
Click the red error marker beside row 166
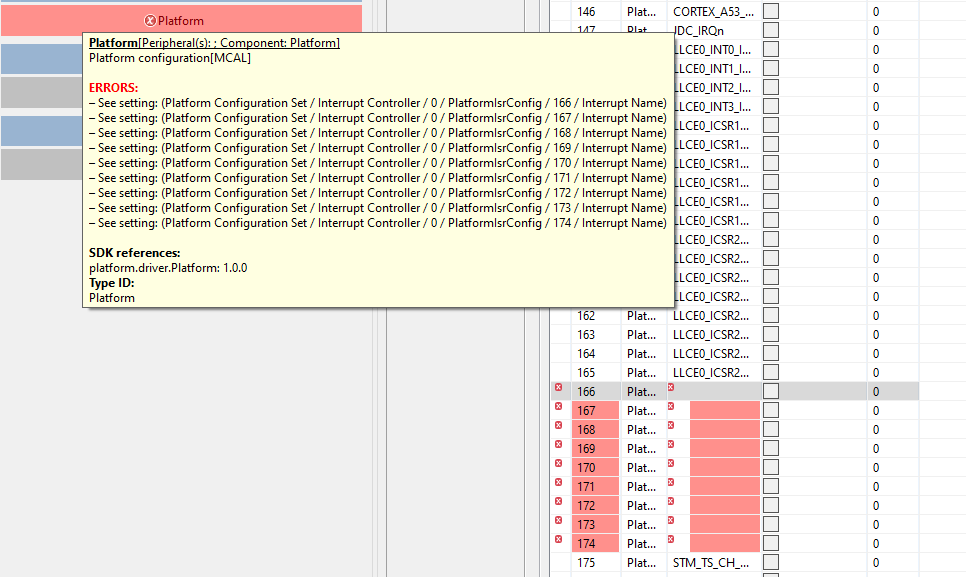click(x=558, y=389)
